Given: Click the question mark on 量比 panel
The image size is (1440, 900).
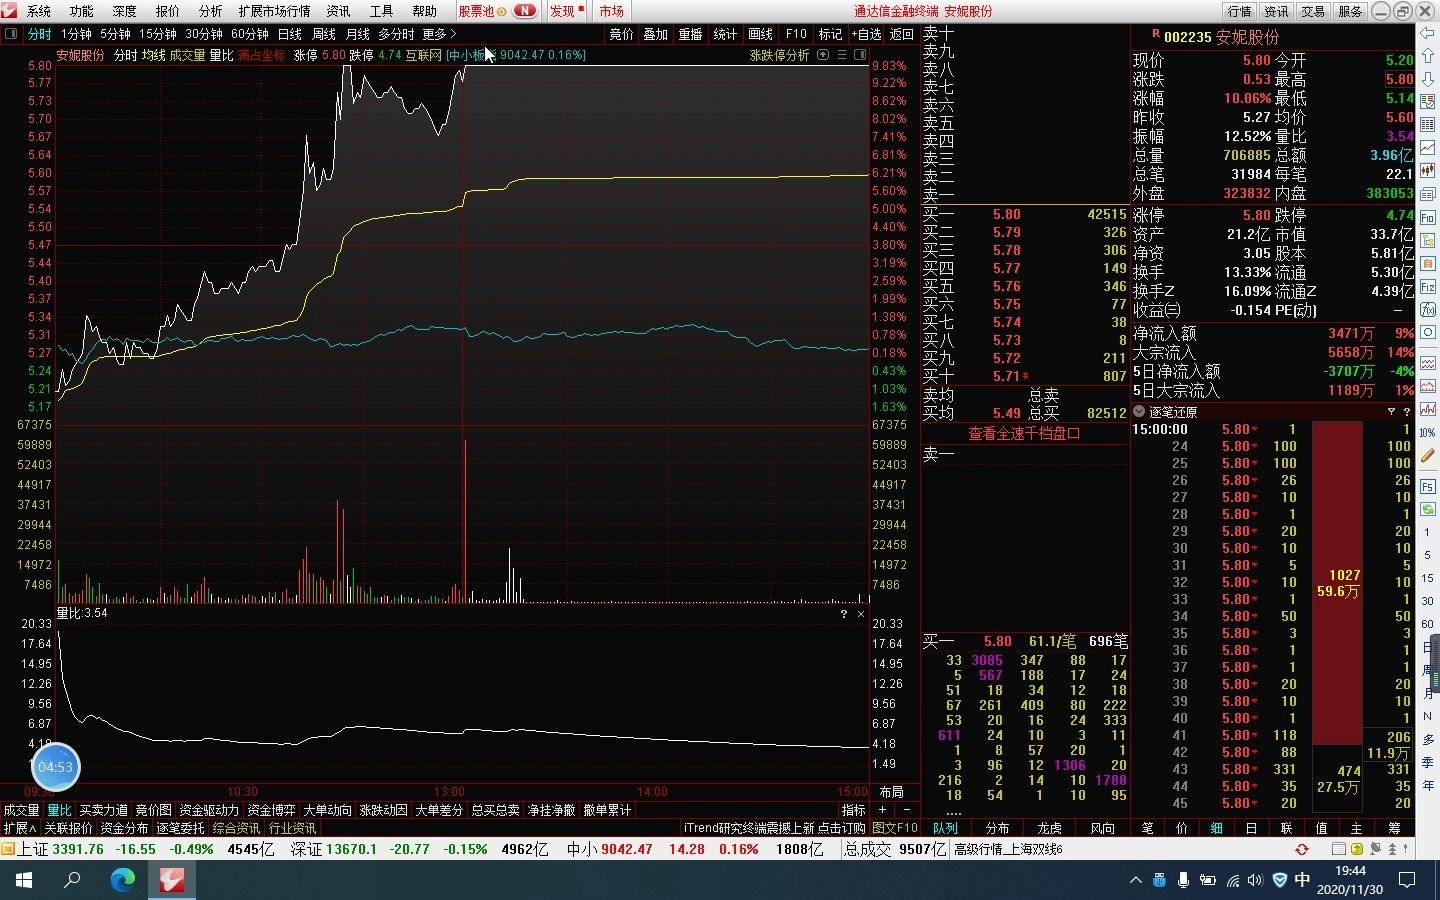Looking at the screenshot, I should (844, 613).
